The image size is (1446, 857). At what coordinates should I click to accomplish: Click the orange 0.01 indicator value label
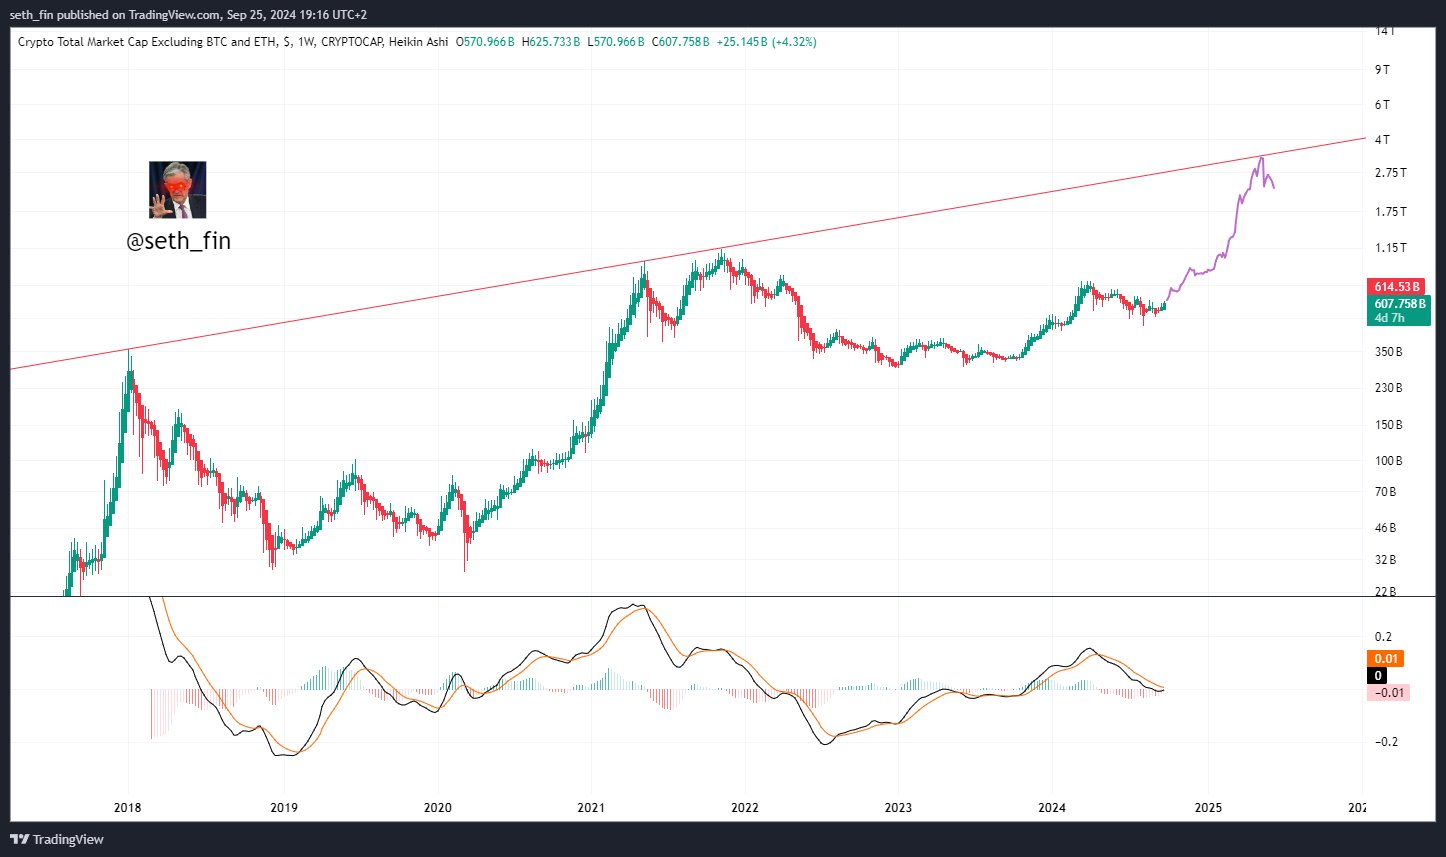1386,659
